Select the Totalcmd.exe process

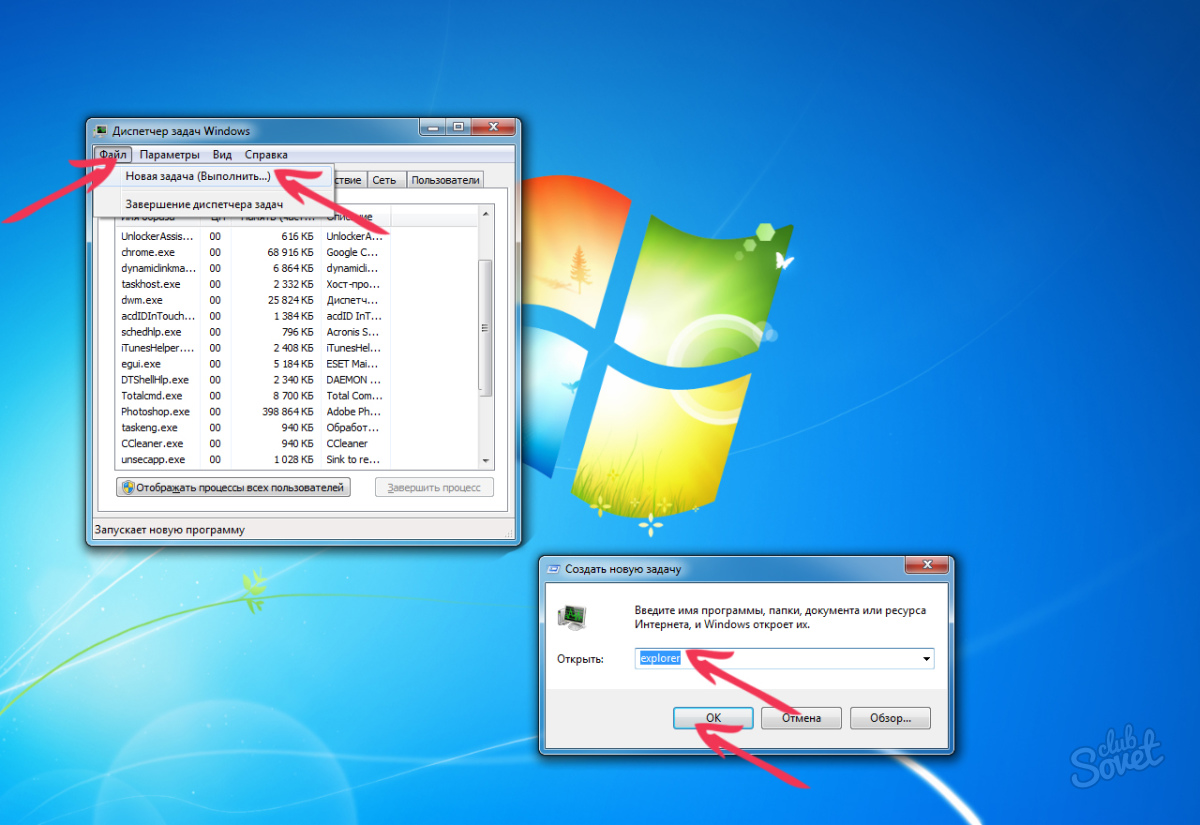coord(297,396)
